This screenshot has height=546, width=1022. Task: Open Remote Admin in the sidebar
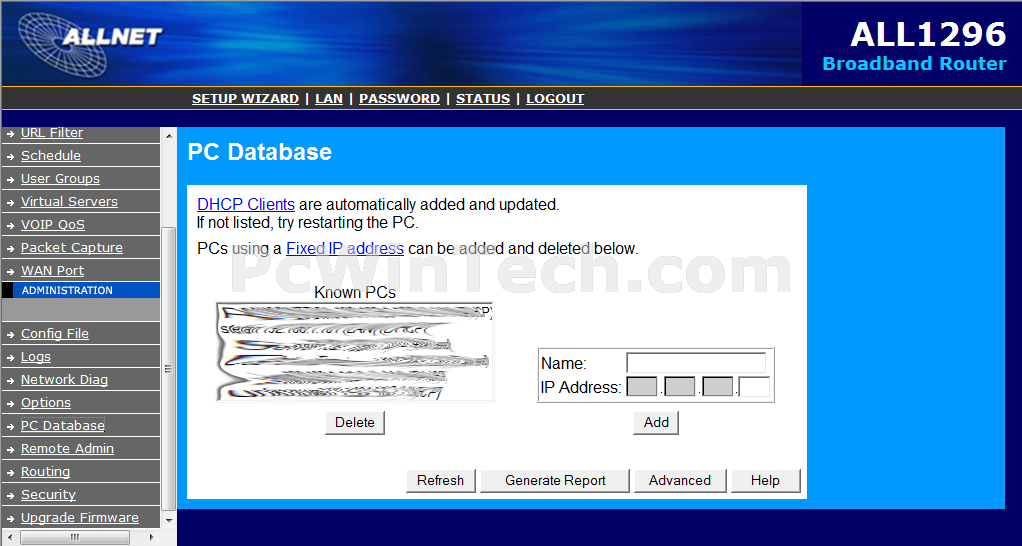[67, 449]
